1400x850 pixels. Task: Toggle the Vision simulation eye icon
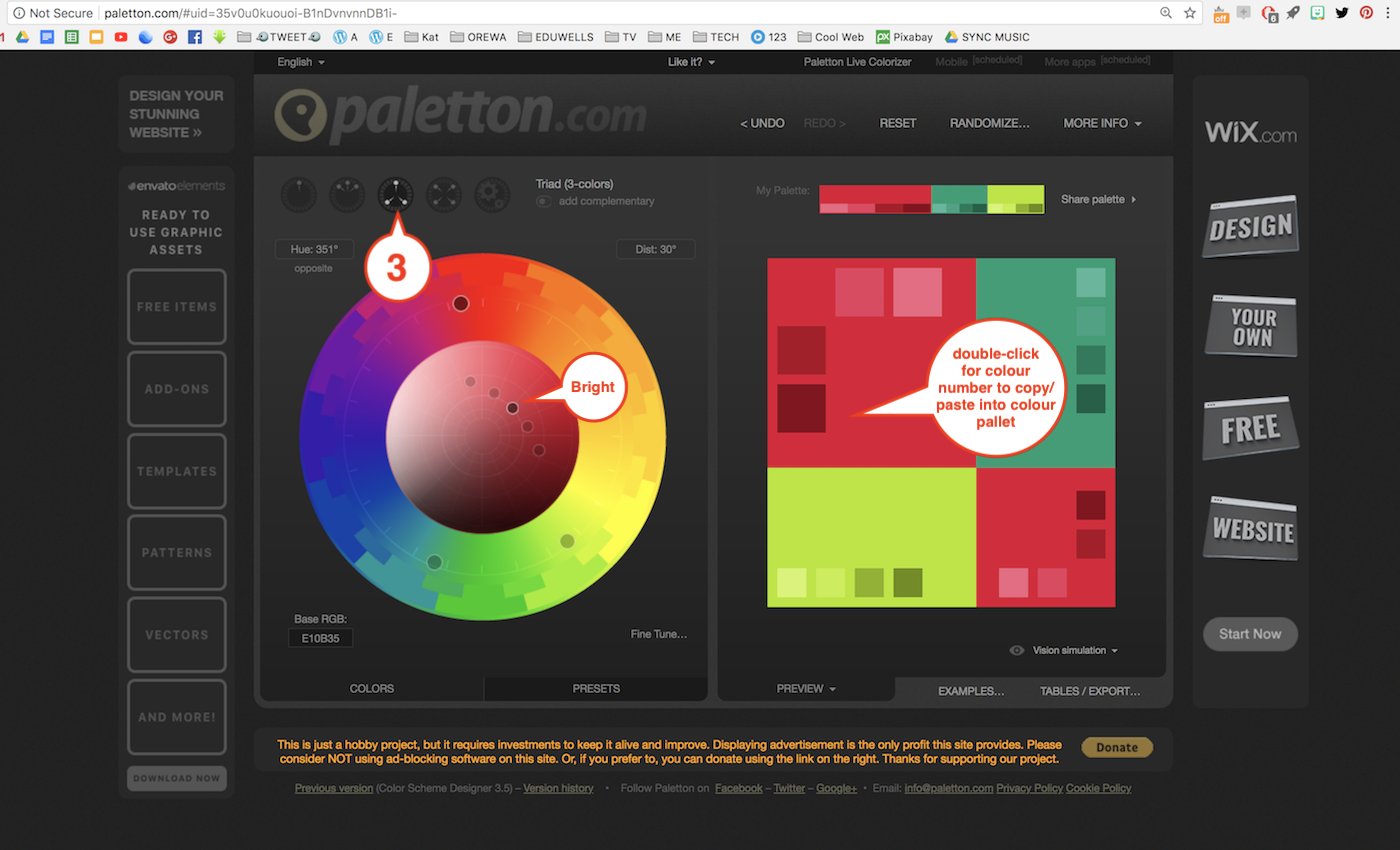click(x=1017, y=650)
